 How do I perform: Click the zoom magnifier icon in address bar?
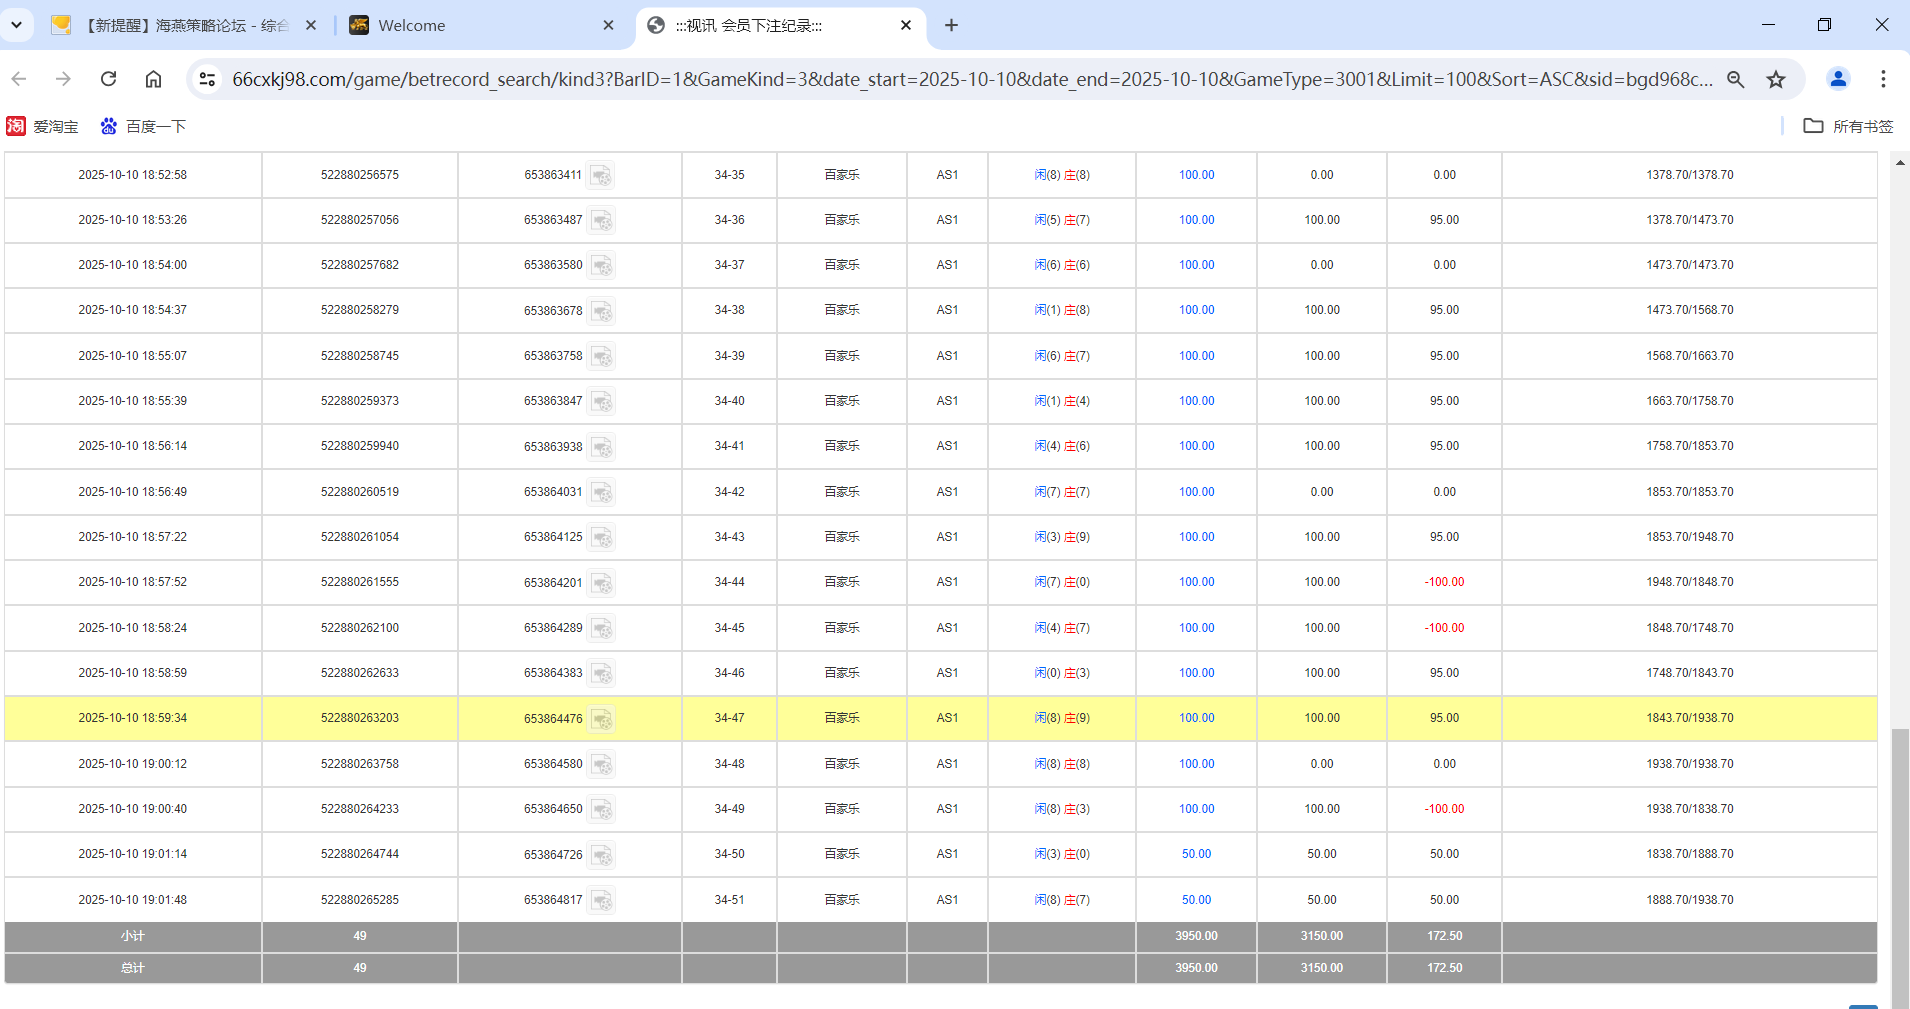[x=1735, y=79]
